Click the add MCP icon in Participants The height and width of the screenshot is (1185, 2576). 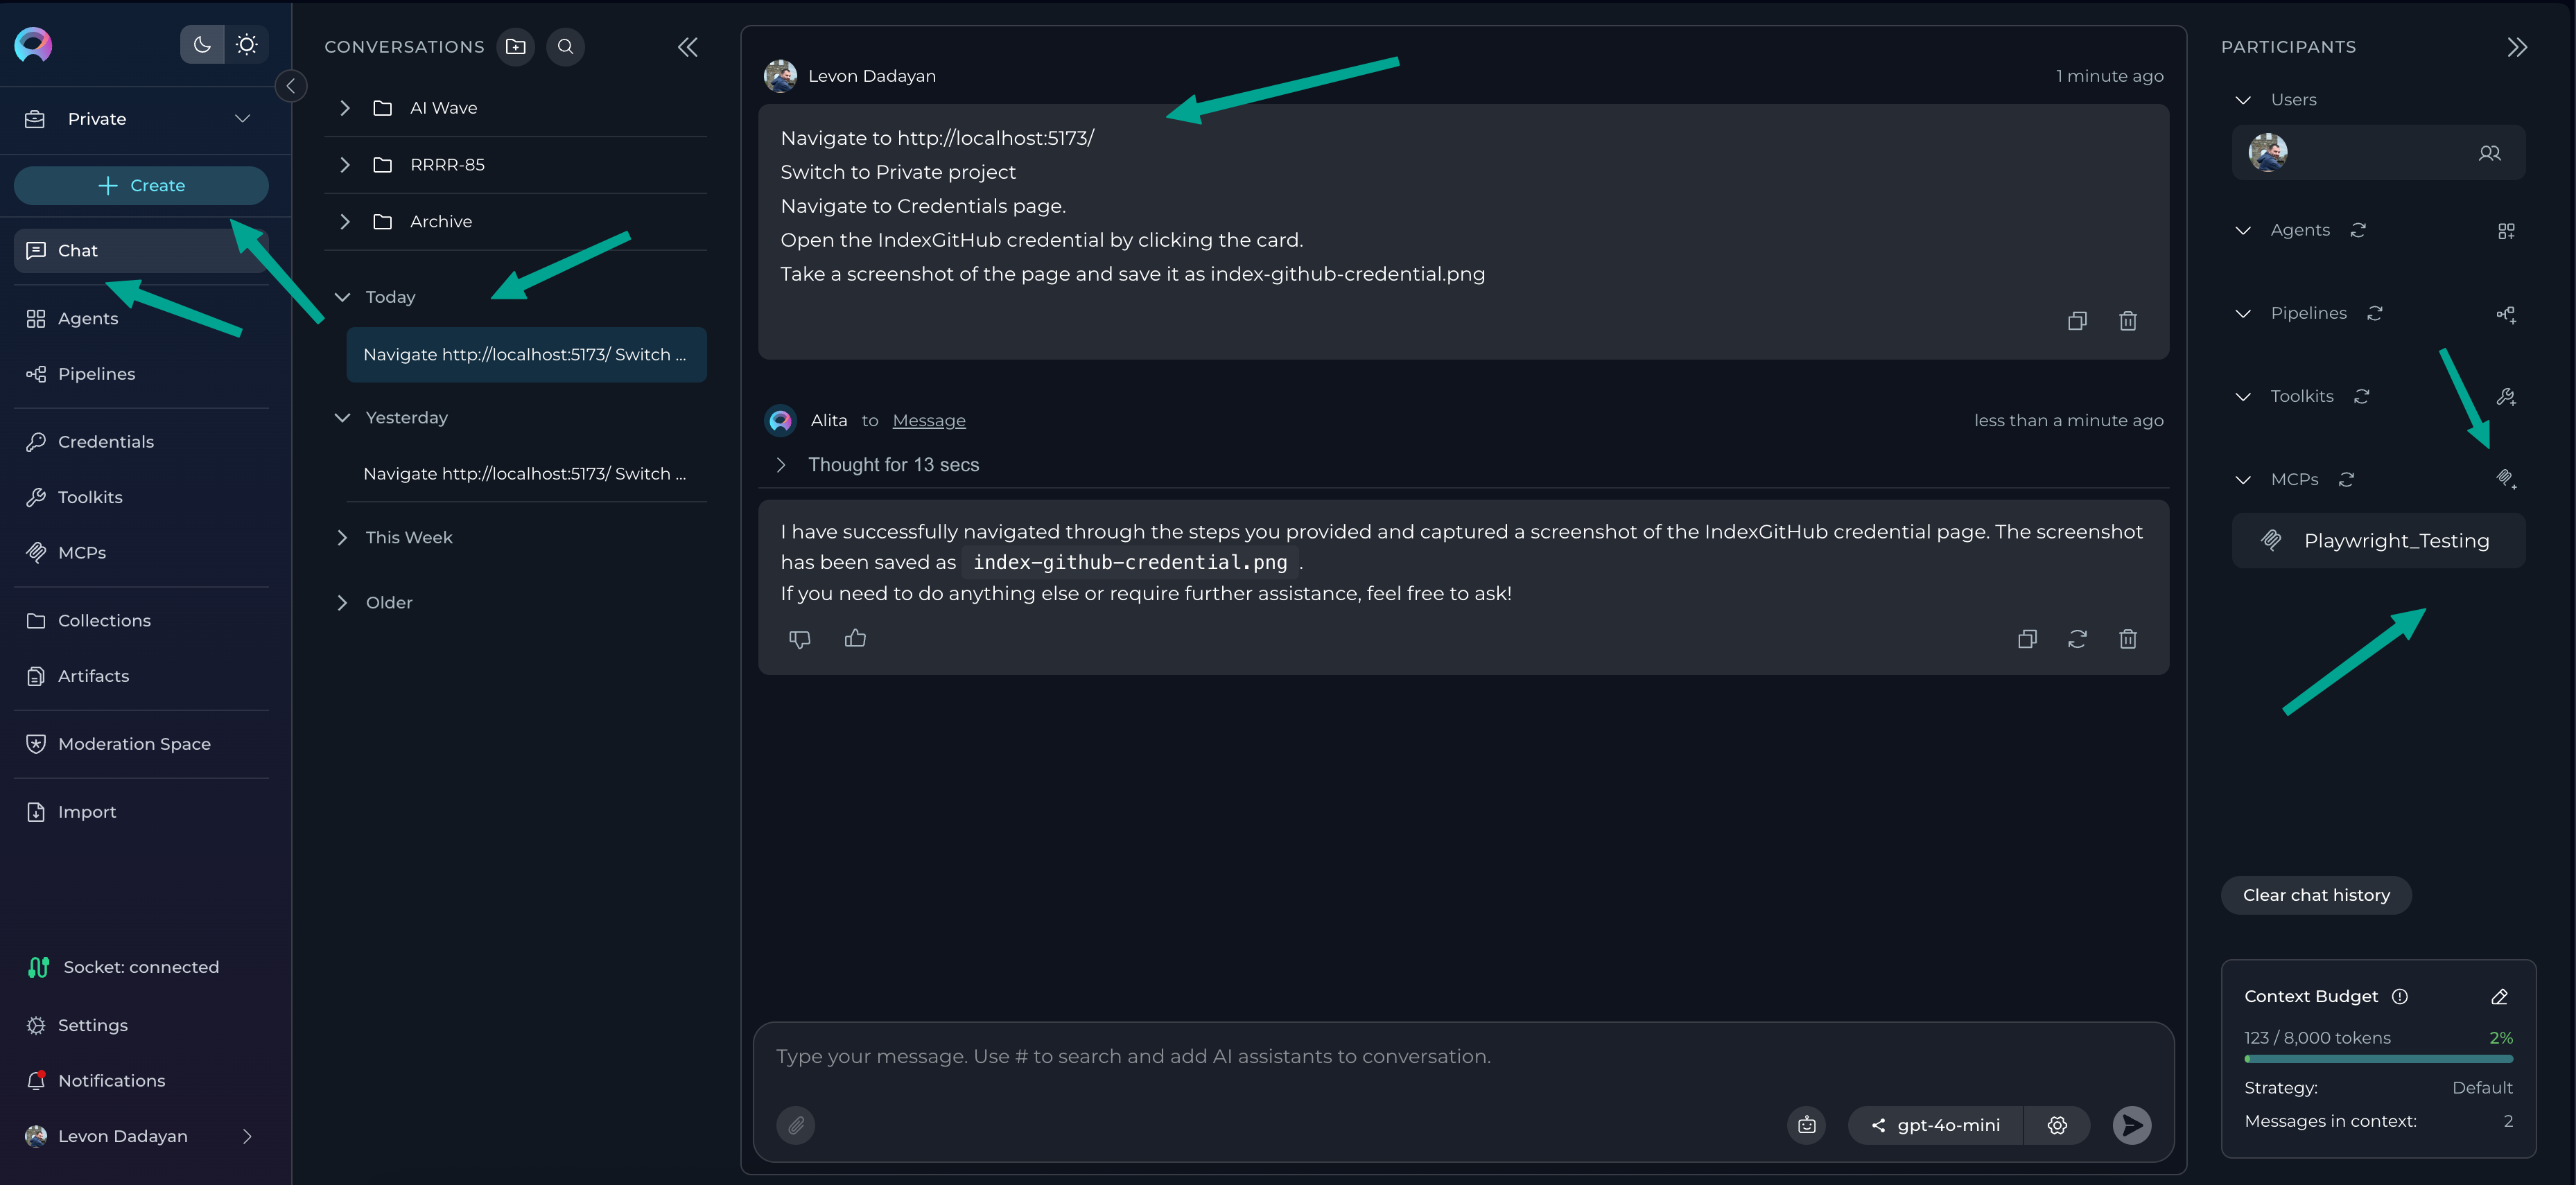(x=2506, y=480)
